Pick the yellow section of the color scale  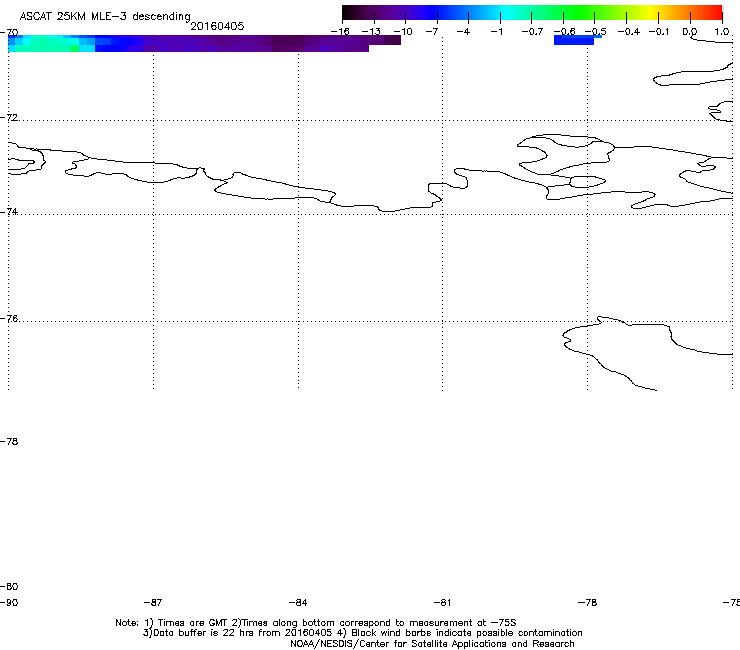coord(651,12)
